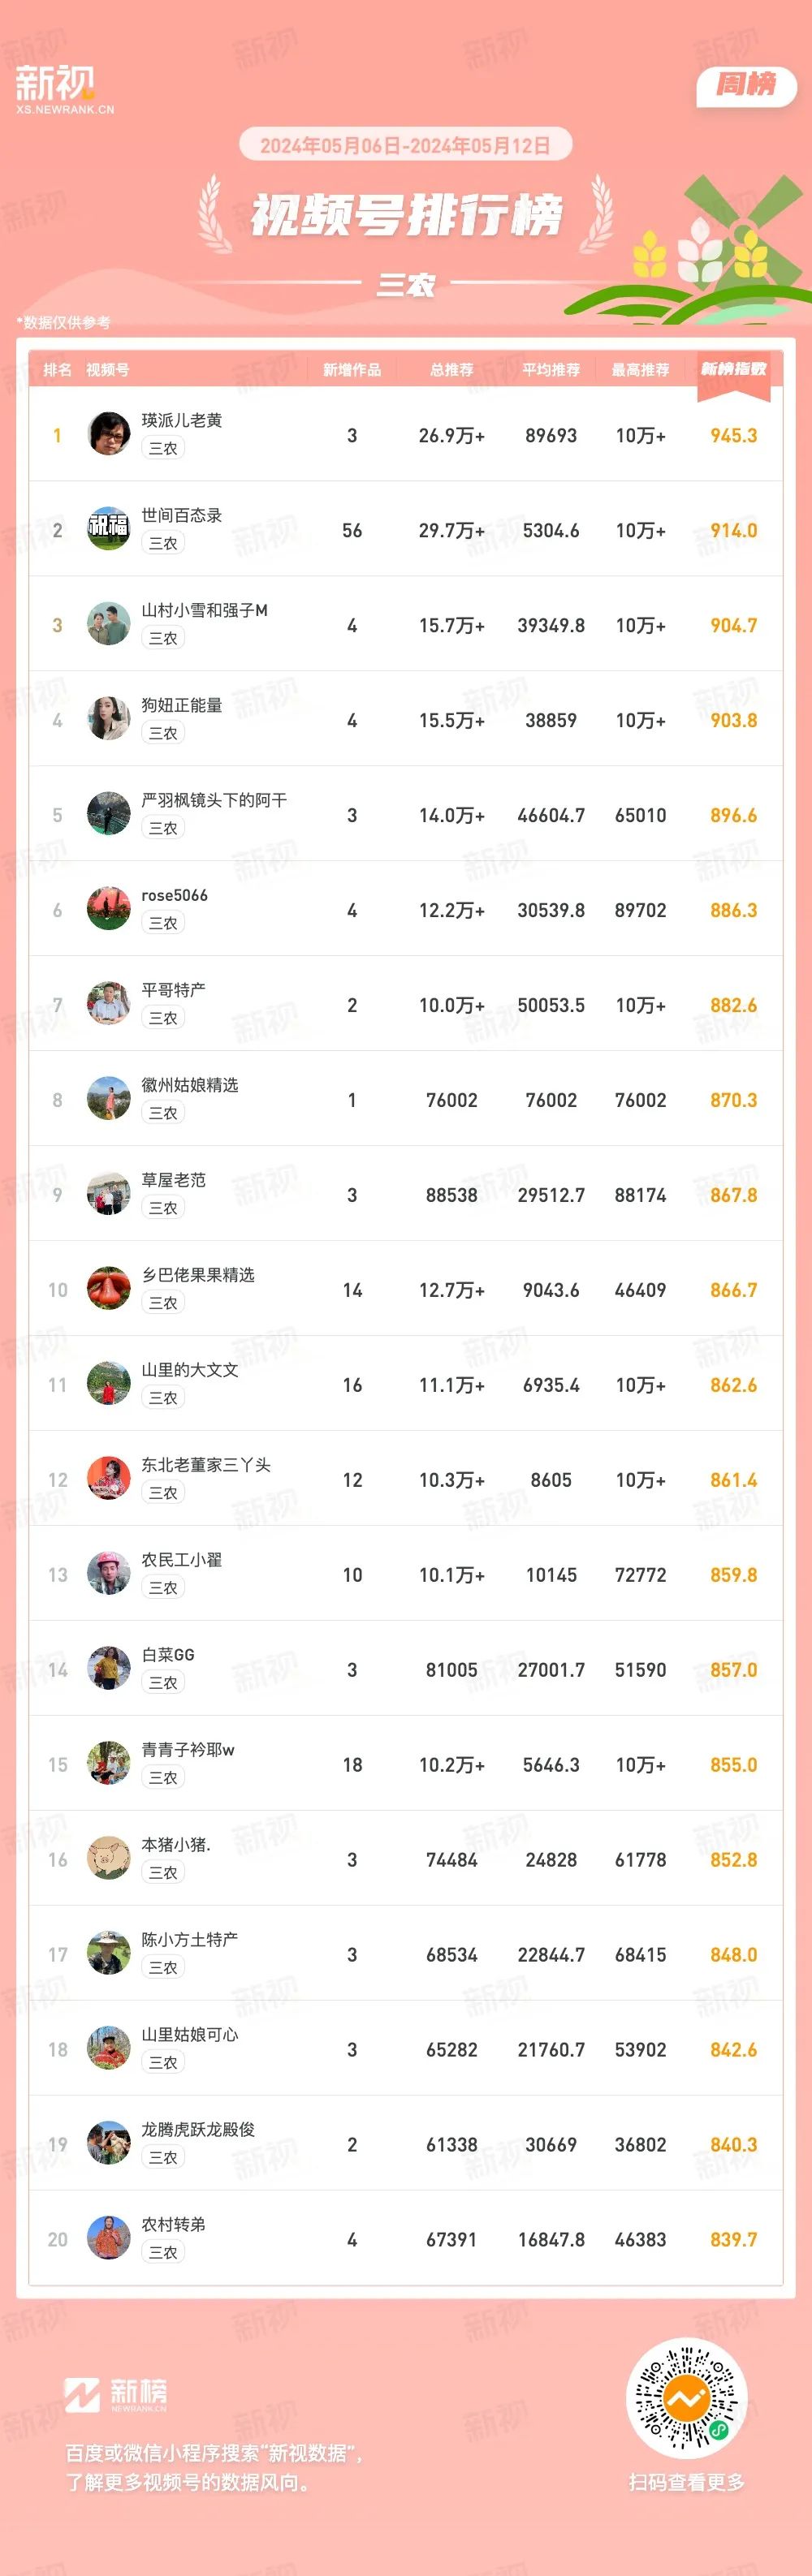Click the 三农 tag under 平哥特产
812x2576 pixels.
pos(163,1018)
